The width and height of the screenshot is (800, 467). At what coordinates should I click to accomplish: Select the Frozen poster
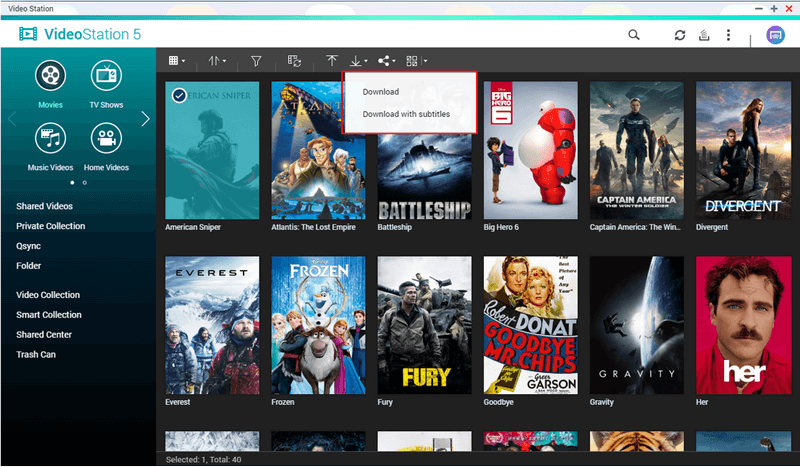(x=318, y=325)
